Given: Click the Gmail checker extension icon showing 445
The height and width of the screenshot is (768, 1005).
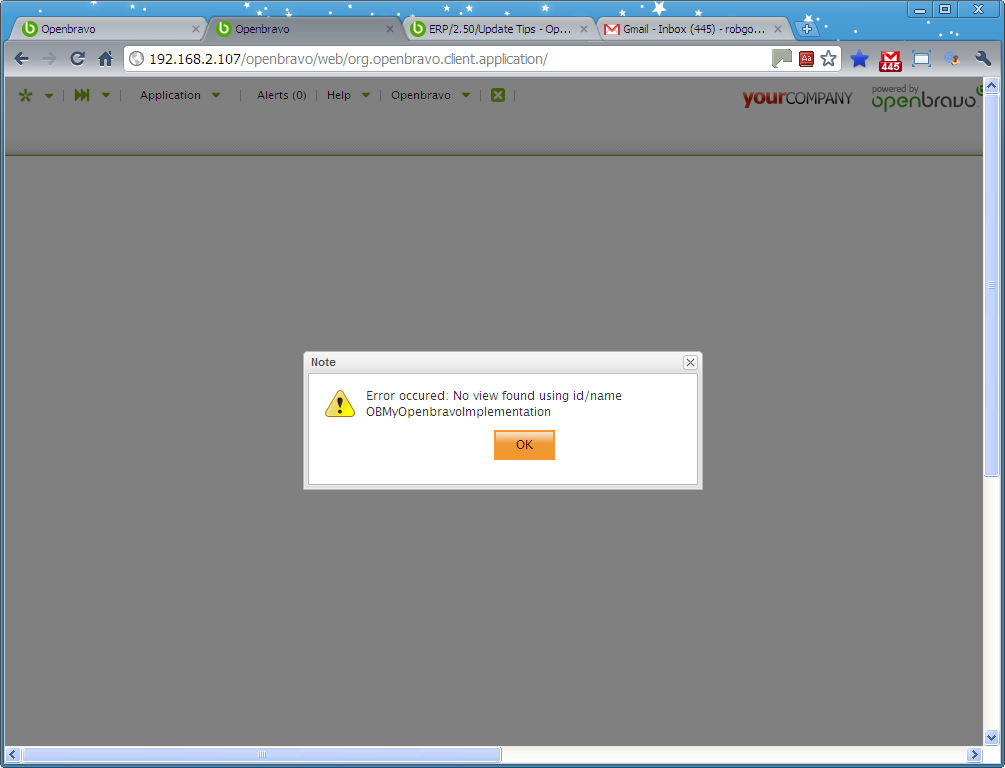Looking at the screenshot, I should click(x=890, y=60).
